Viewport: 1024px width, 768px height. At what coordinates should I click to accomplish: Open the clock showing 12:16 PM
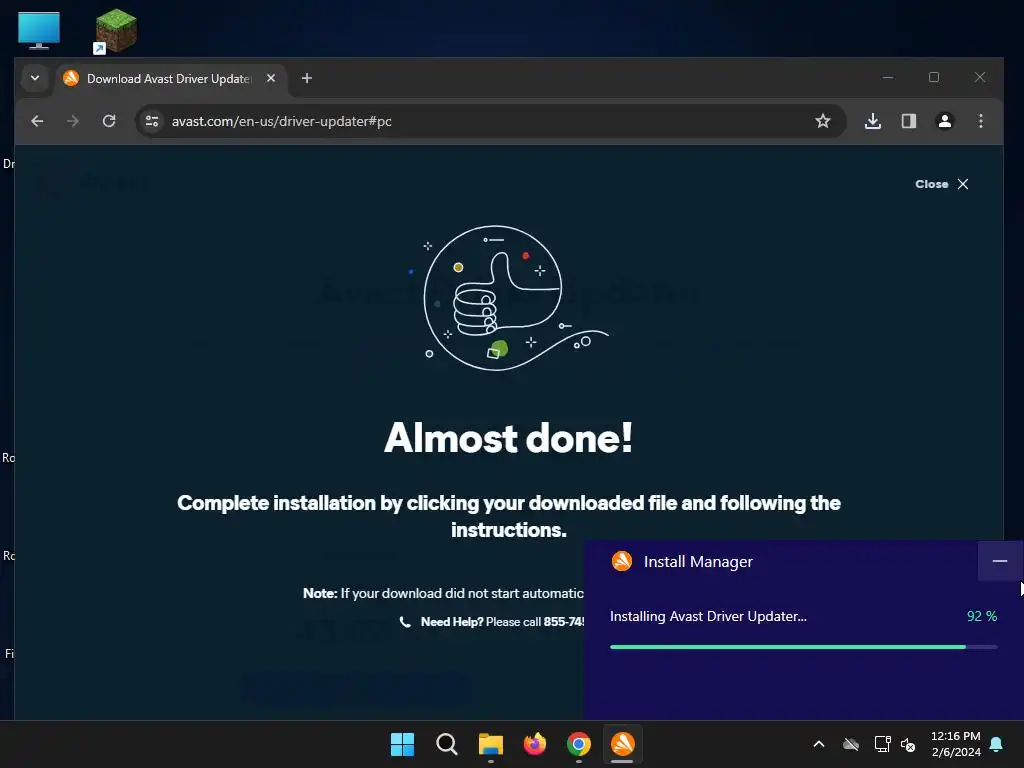click(955, 744)
